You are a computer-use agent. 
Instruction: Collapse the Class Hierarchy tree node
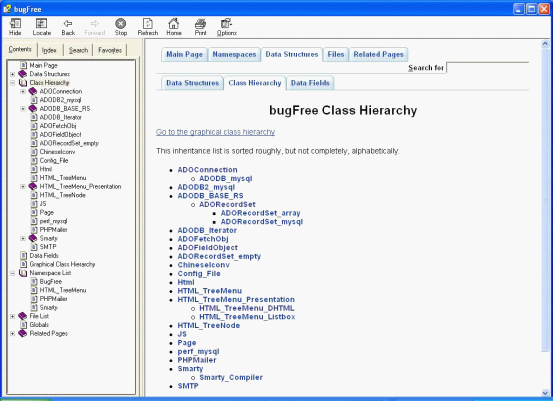13,83
